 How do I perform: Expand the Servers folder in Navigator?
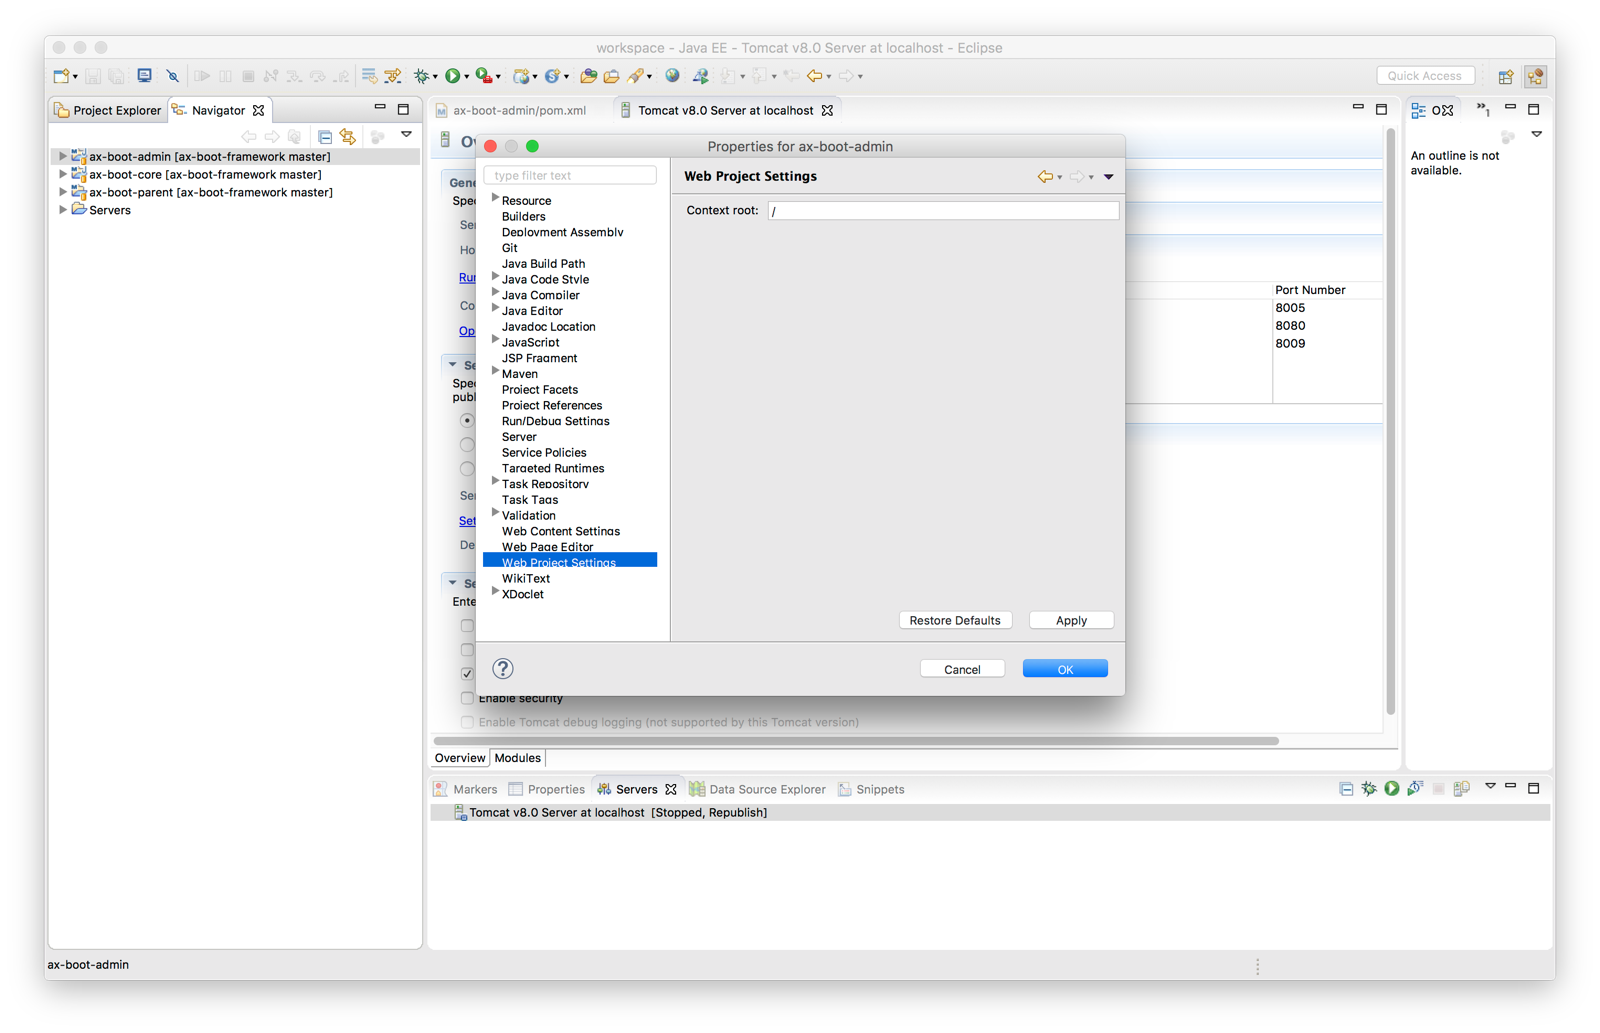click(63, 210)
